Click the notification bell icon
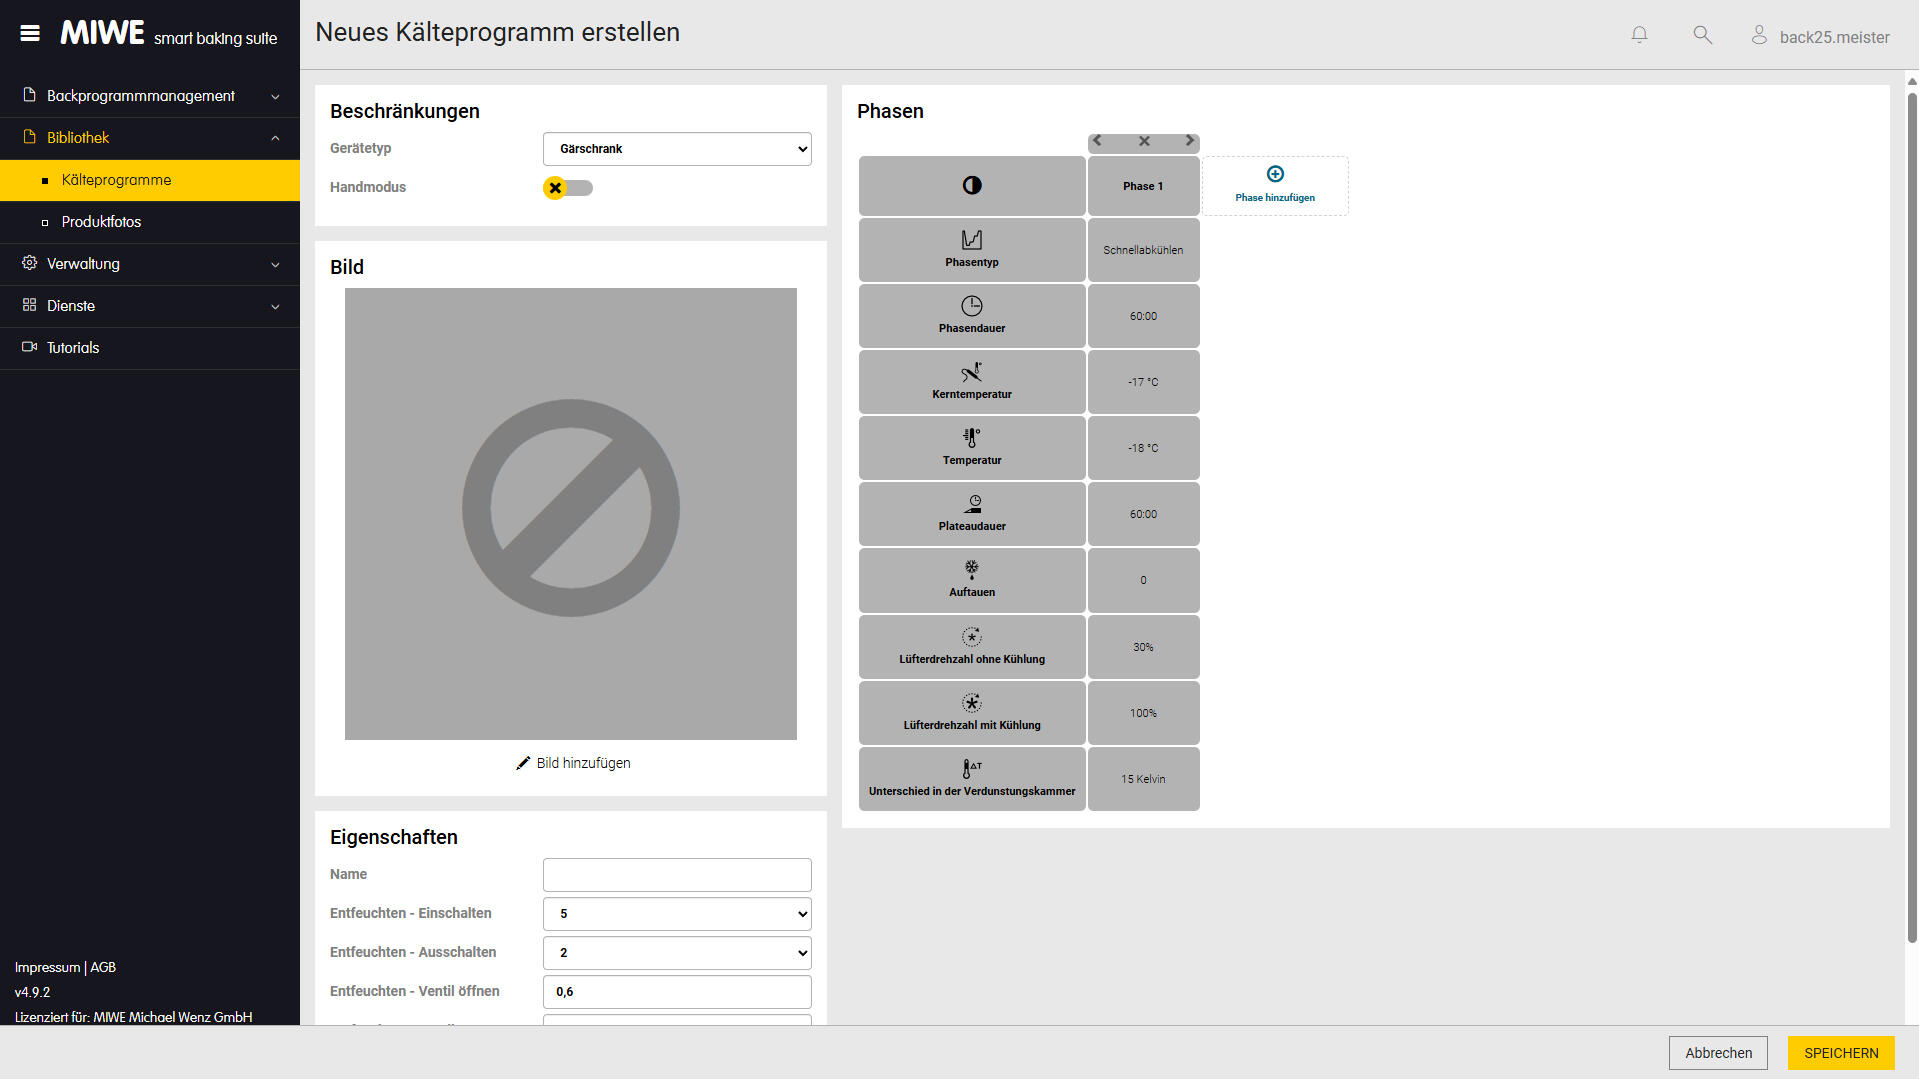The image size is (1919, 1079). point(1639,35)
